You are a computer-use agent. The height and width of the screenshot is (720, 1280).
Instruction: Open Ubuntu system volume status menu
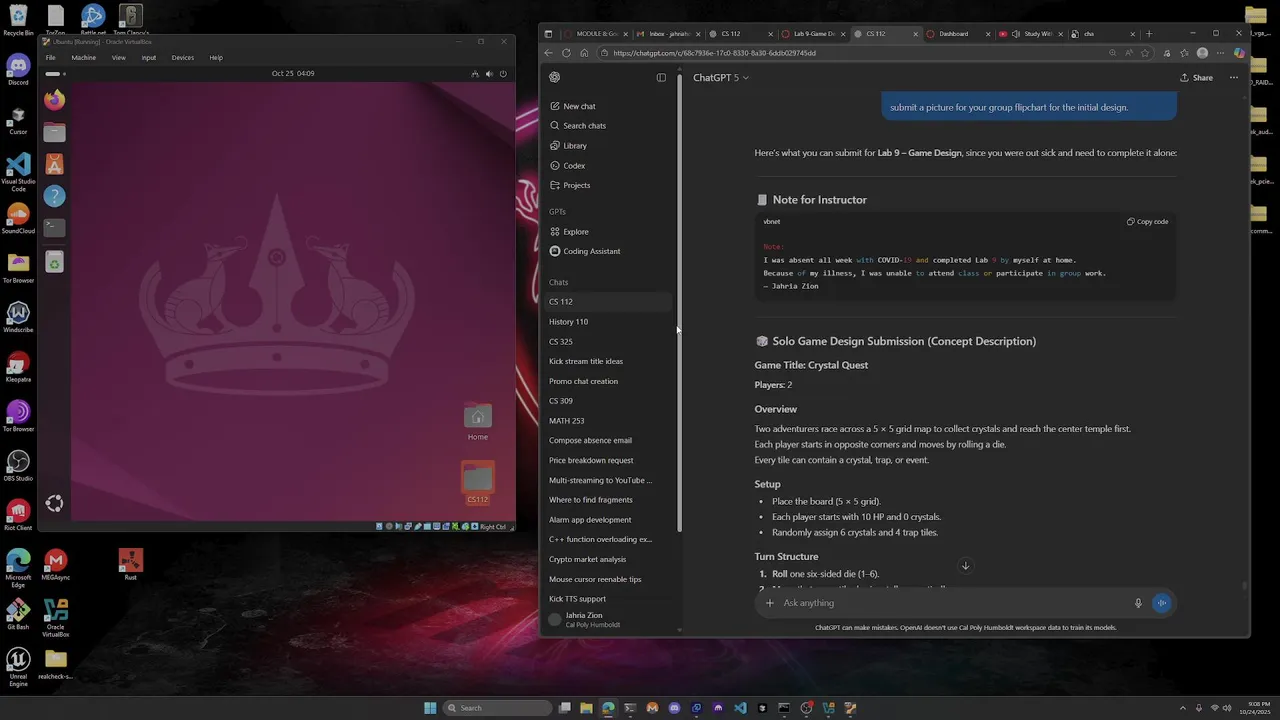(x=489, y=74)
